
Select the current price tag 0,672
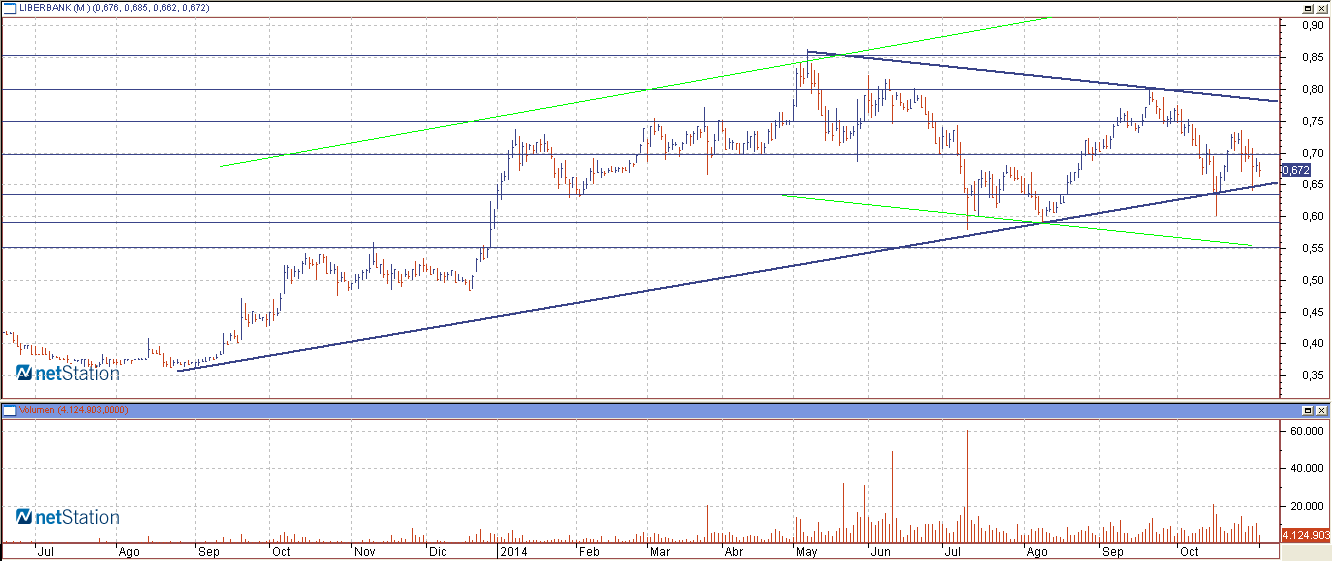click(x=1296, y=171)
